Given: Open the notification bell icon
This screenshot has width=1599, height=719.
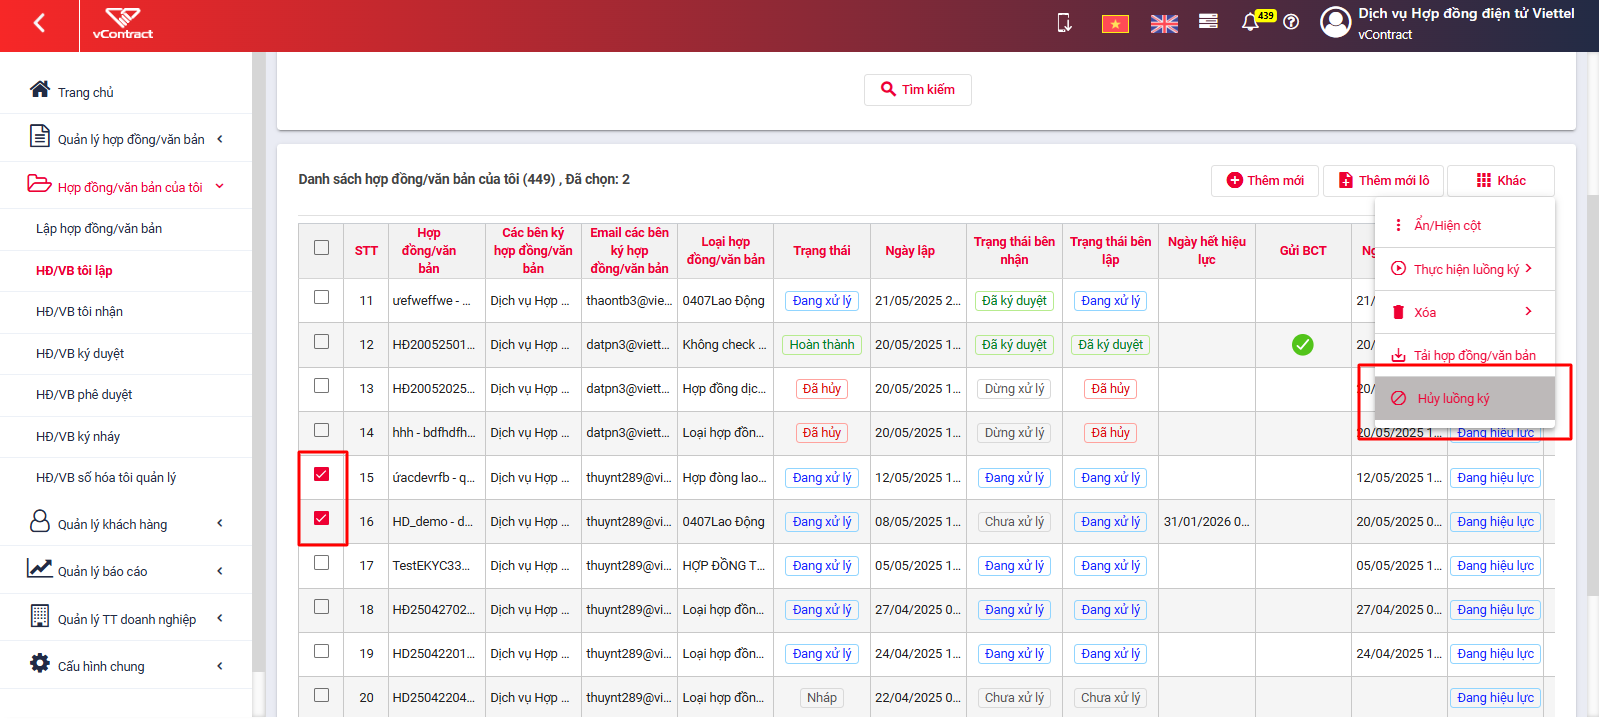Looking at the screenshot, I should 1250,22.
